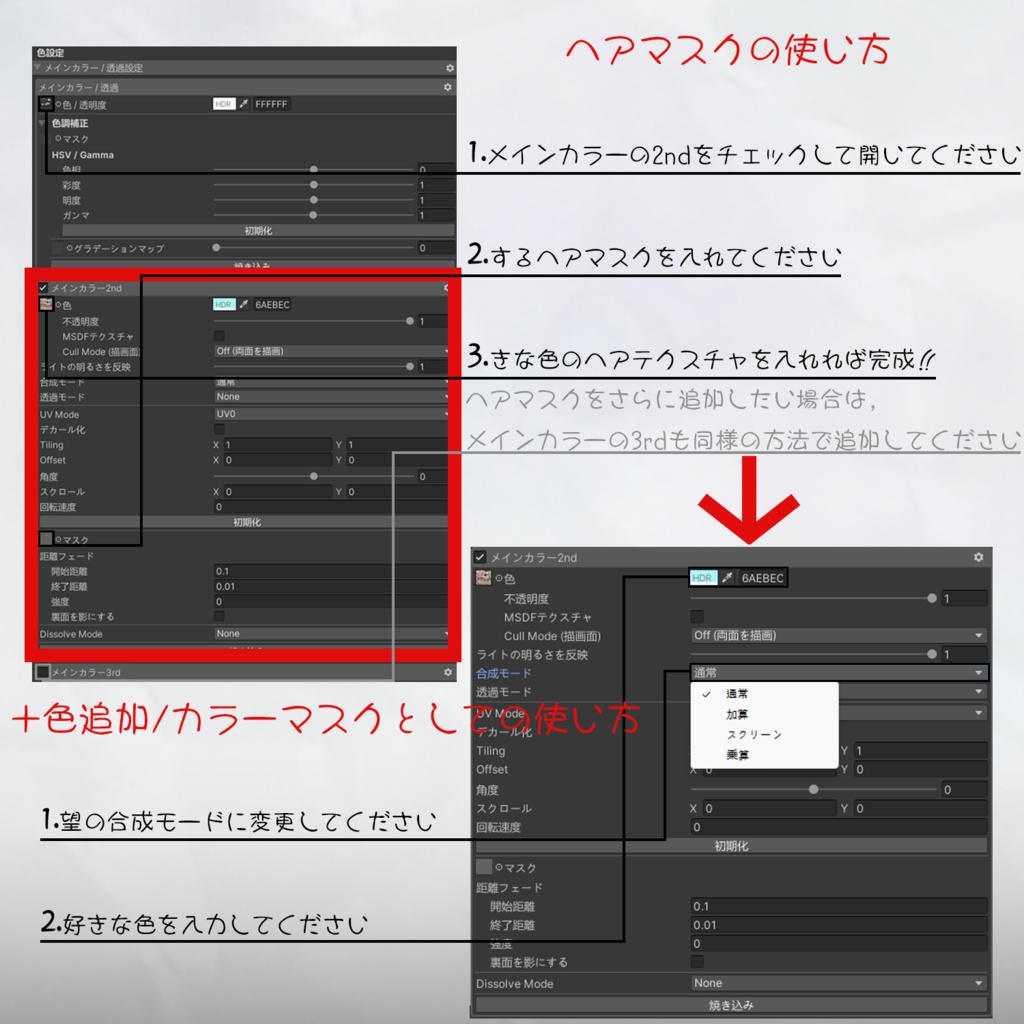
Task: Toggle デカール化 checkbox in the 色設定 inspector
Action: click(219, 429)
